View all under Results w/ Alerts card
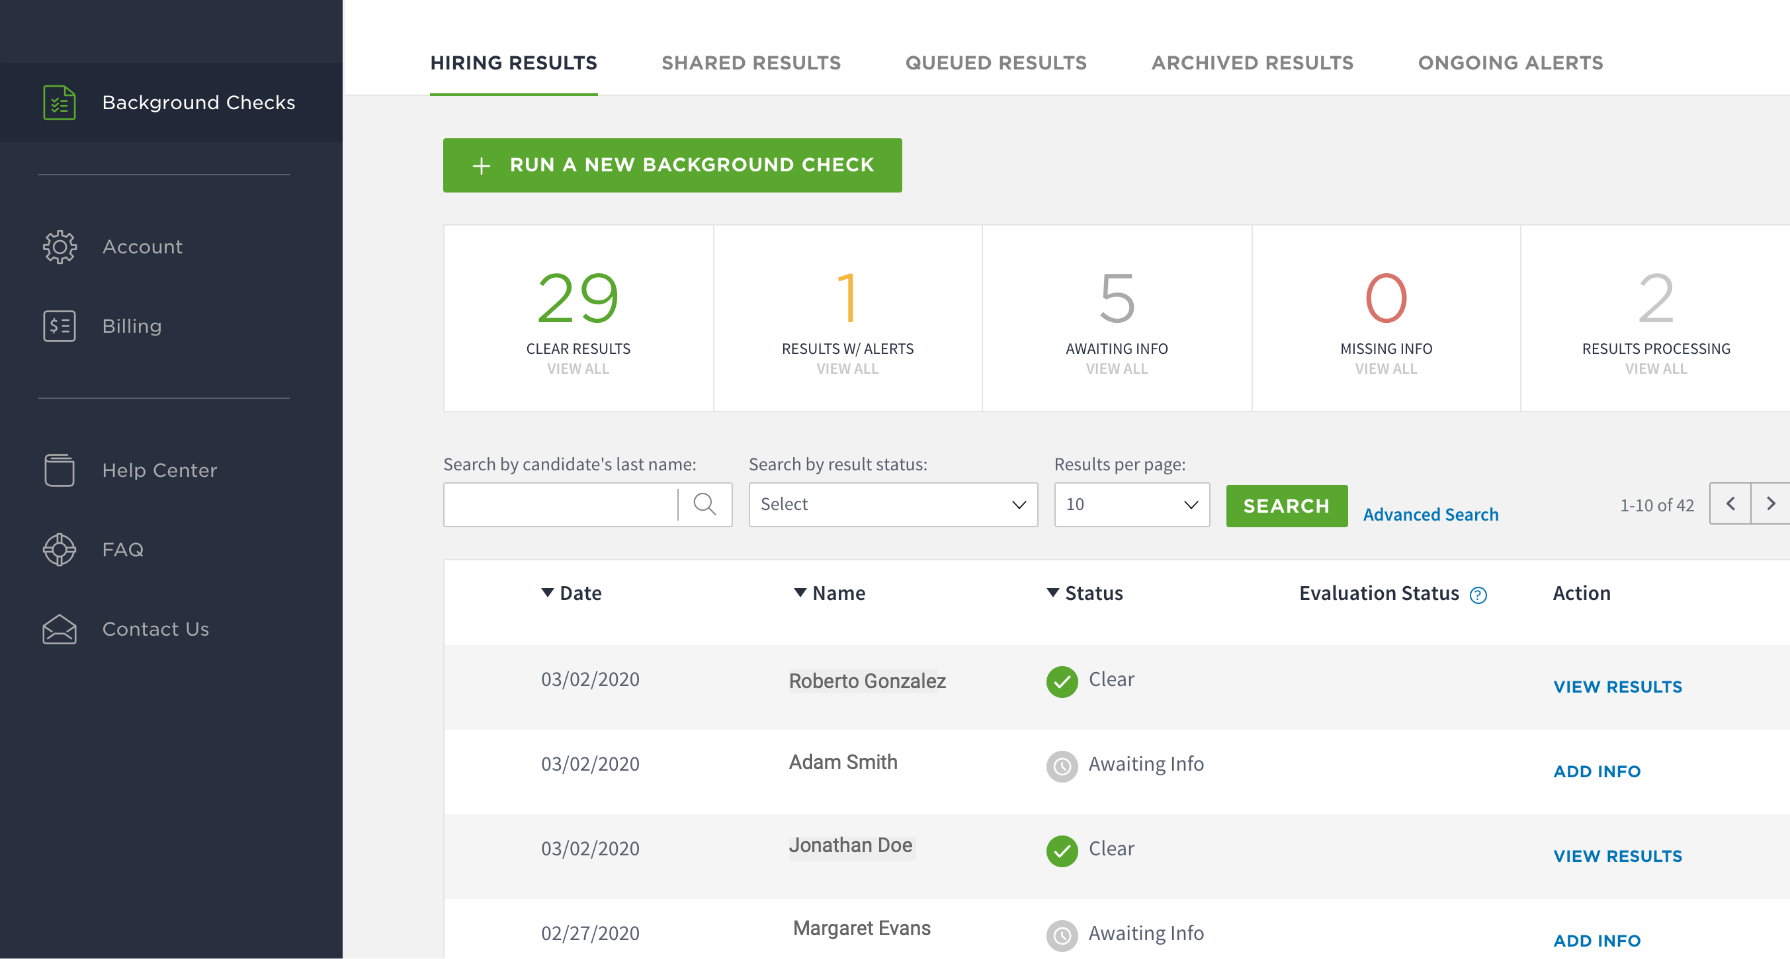 [x=847, y=369]
